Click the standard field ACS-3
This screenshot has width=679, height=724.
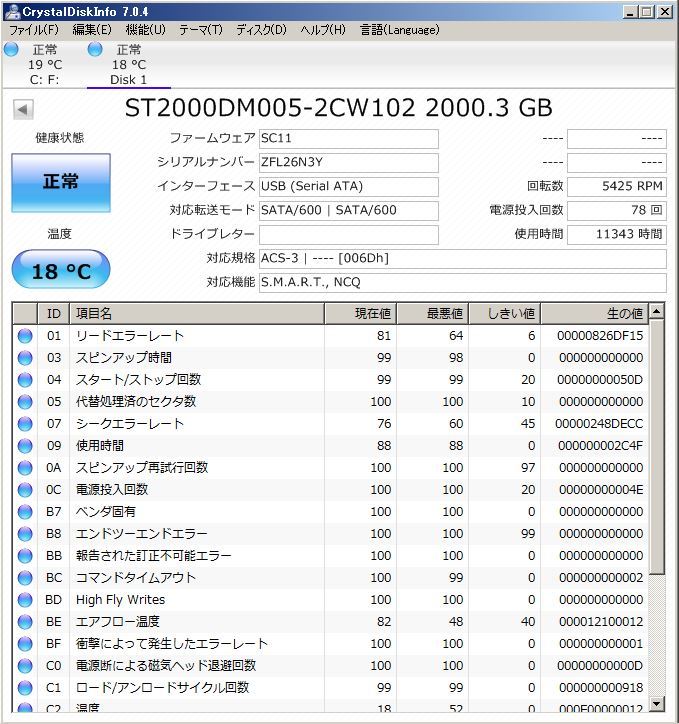(x=463, y=259)
